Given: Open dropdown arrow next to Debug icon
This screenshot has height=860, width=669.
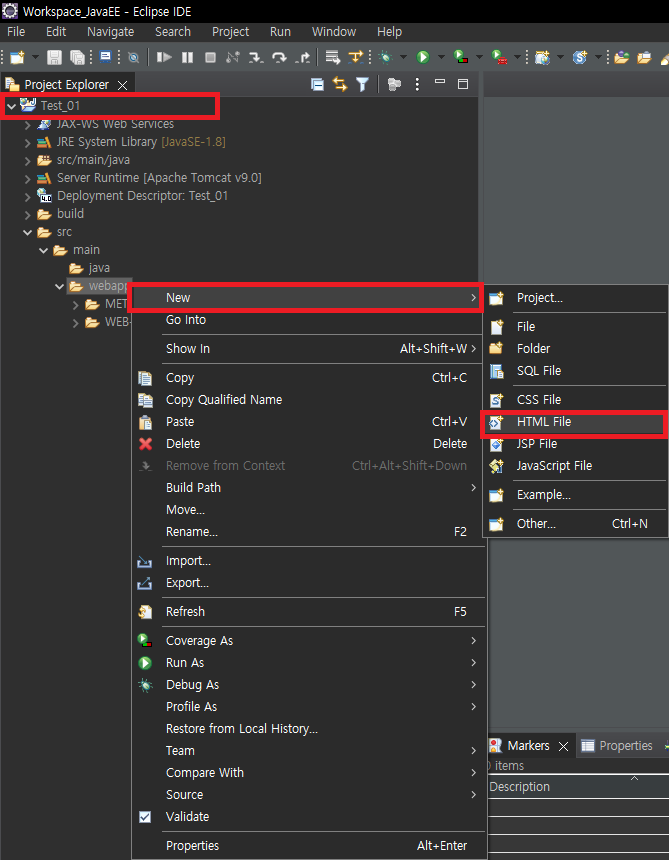Looking at the screenshot, I should [403, 57].
